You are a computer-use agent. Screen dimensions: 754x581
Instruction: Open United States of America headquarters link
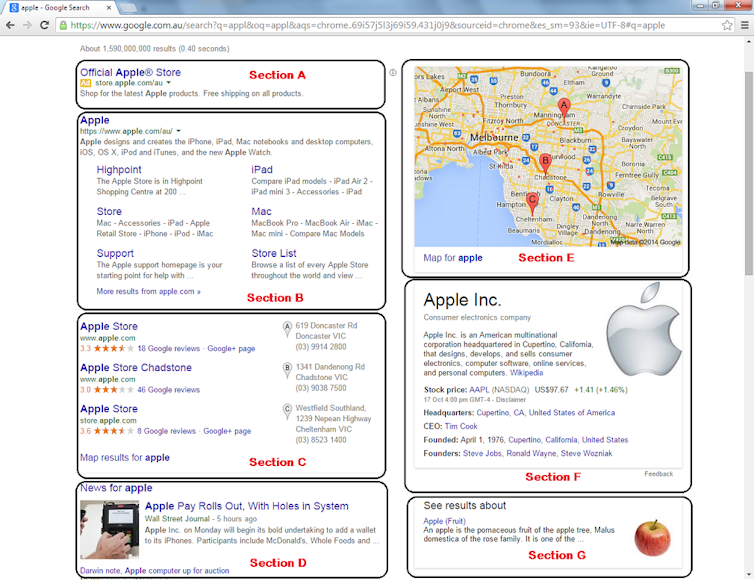click(572, 413)
